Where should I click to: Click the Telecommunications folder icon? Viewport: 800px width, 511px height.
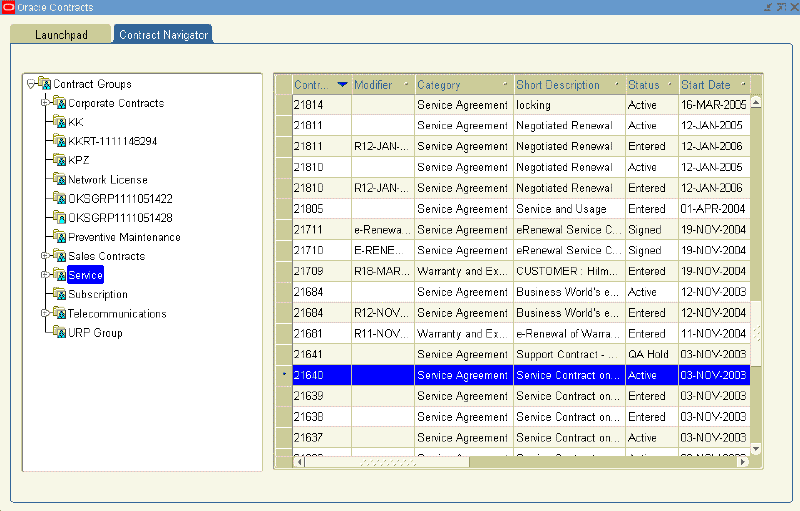[60, 313]
